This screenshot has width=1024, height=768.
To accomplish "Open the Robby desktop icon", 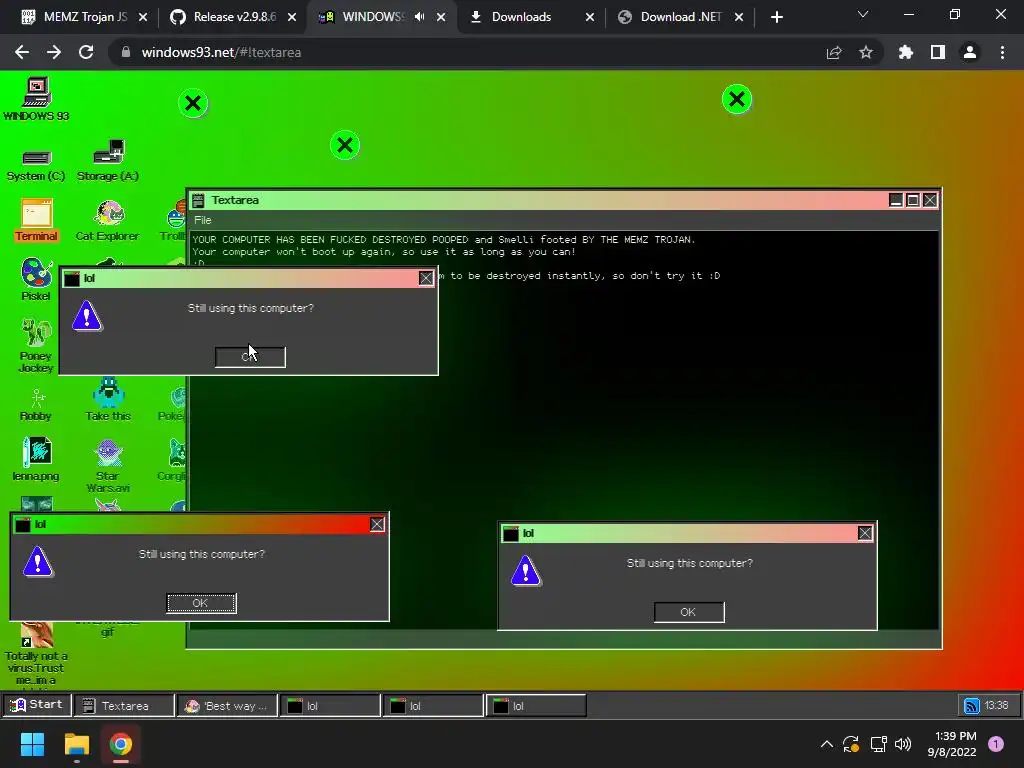I will [36, 405].
